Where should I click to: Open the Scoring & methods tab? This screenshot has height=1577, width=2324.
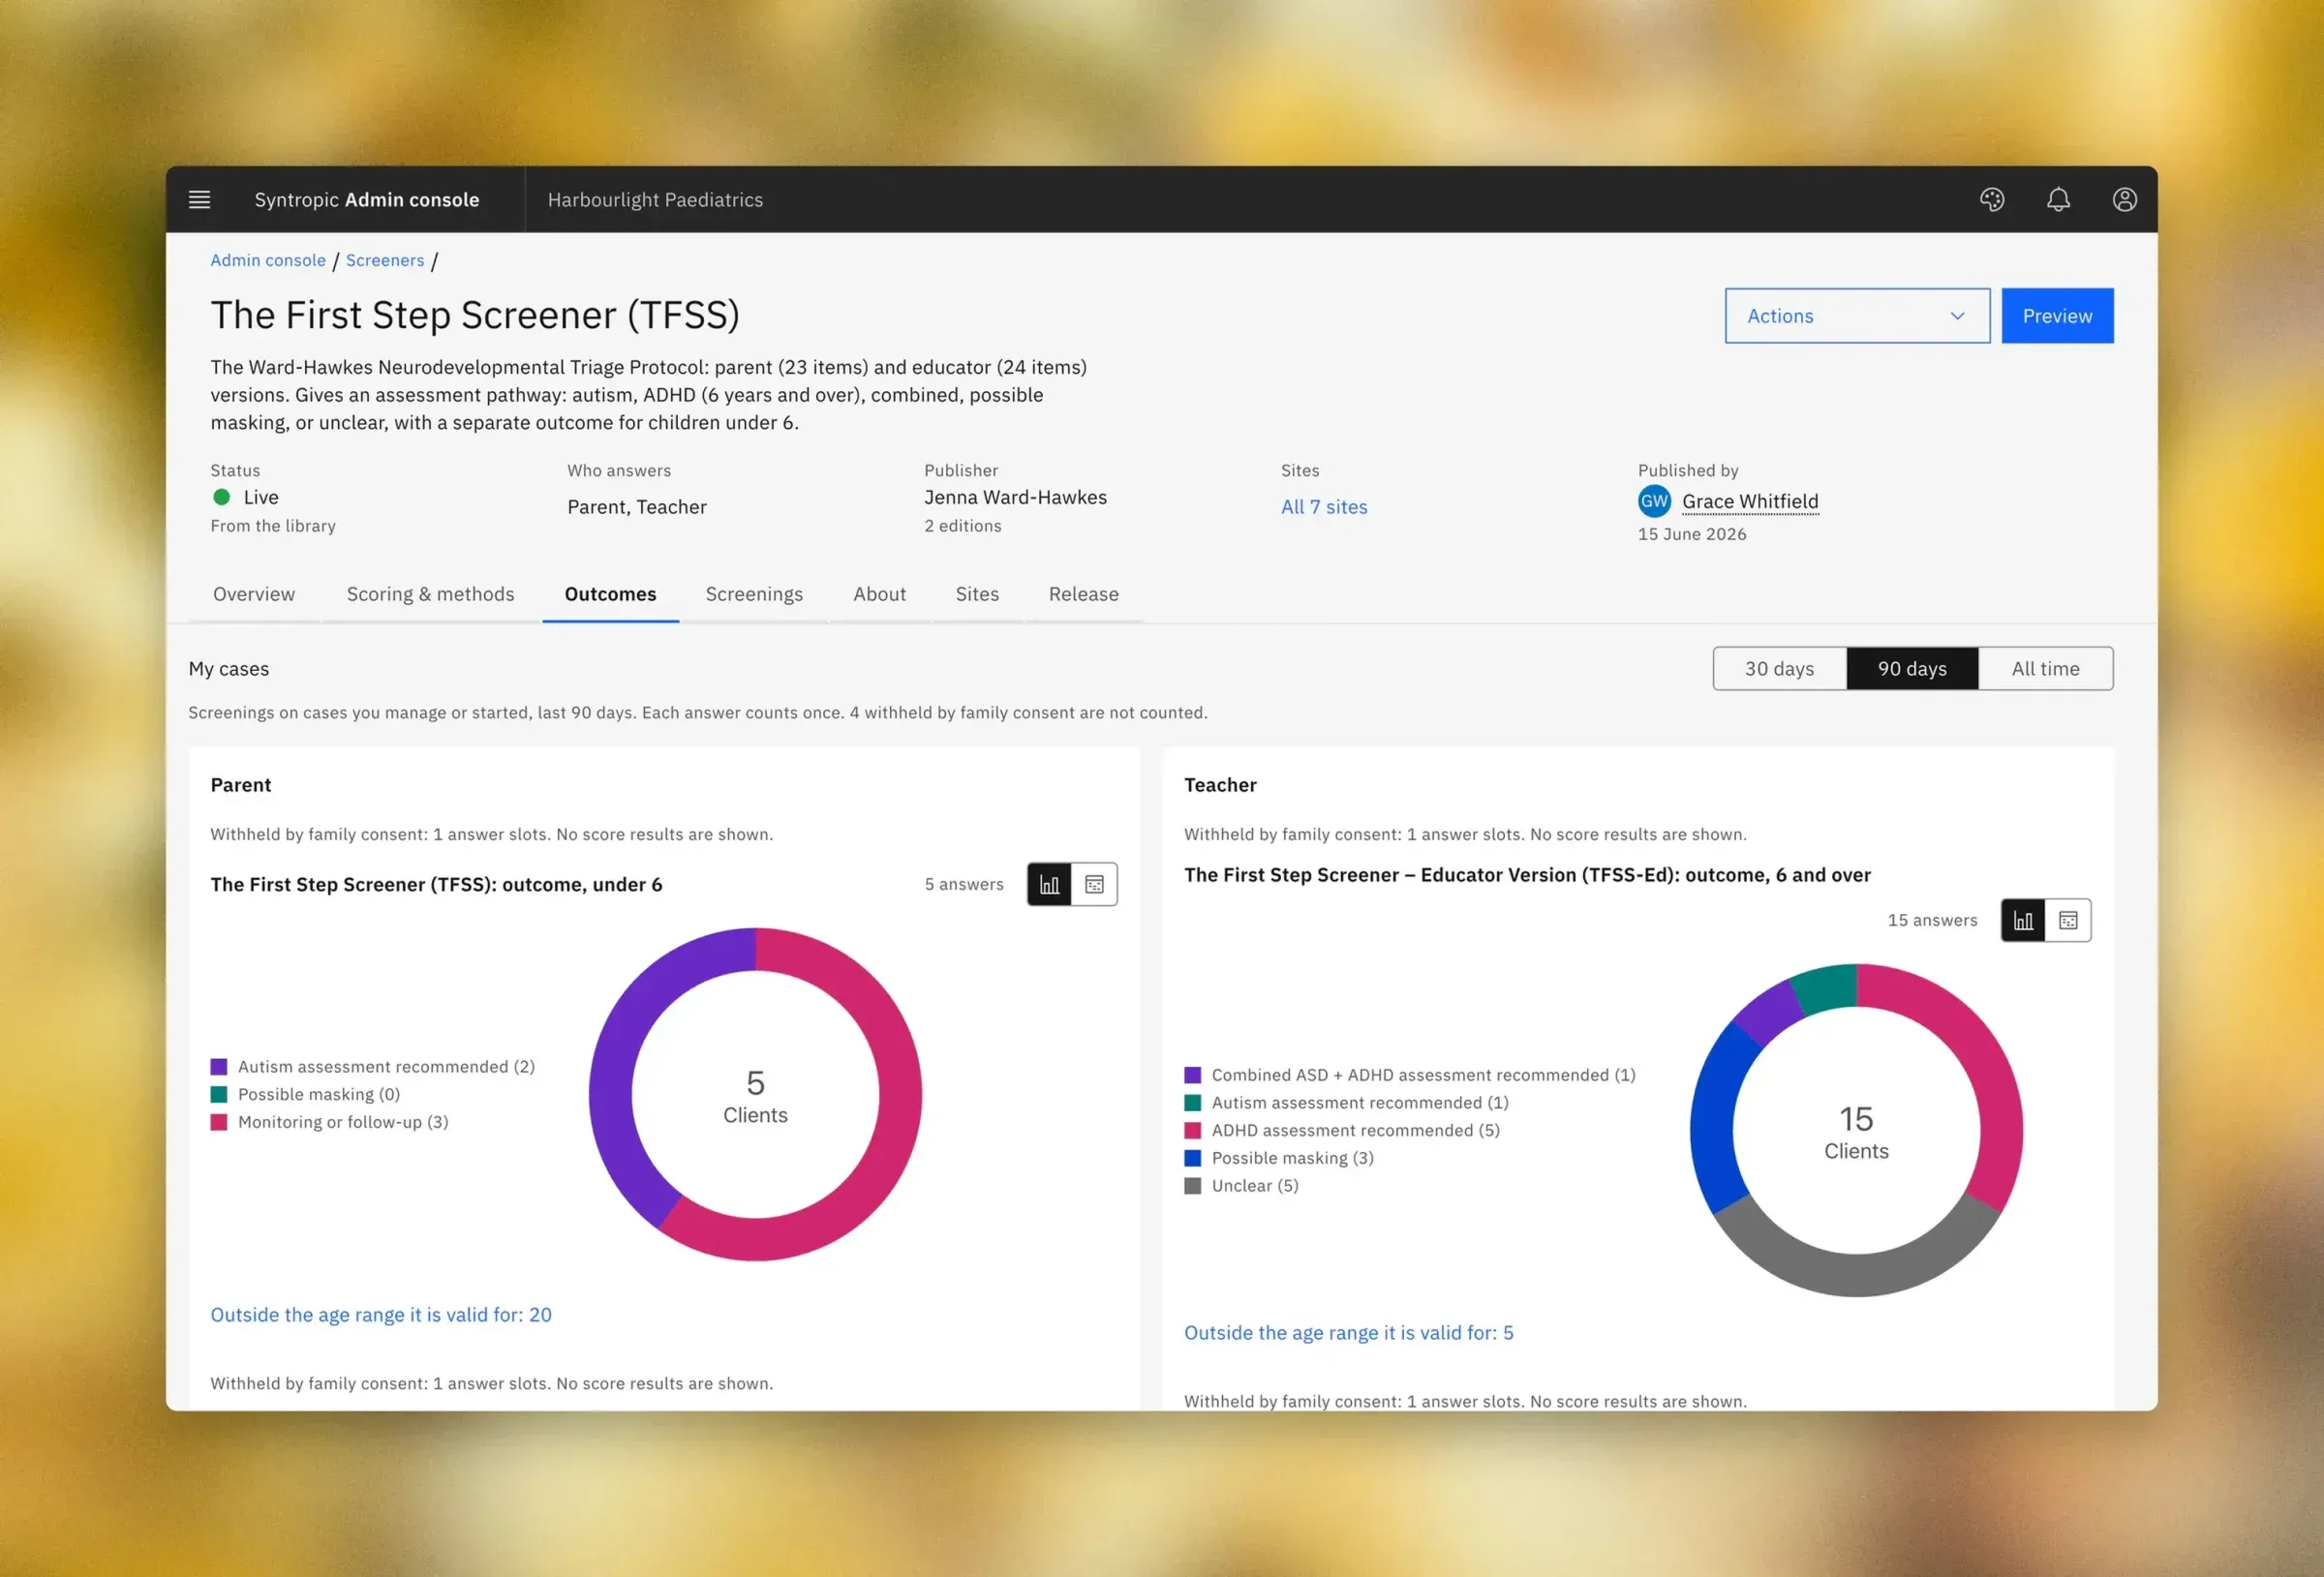(431, 594)
